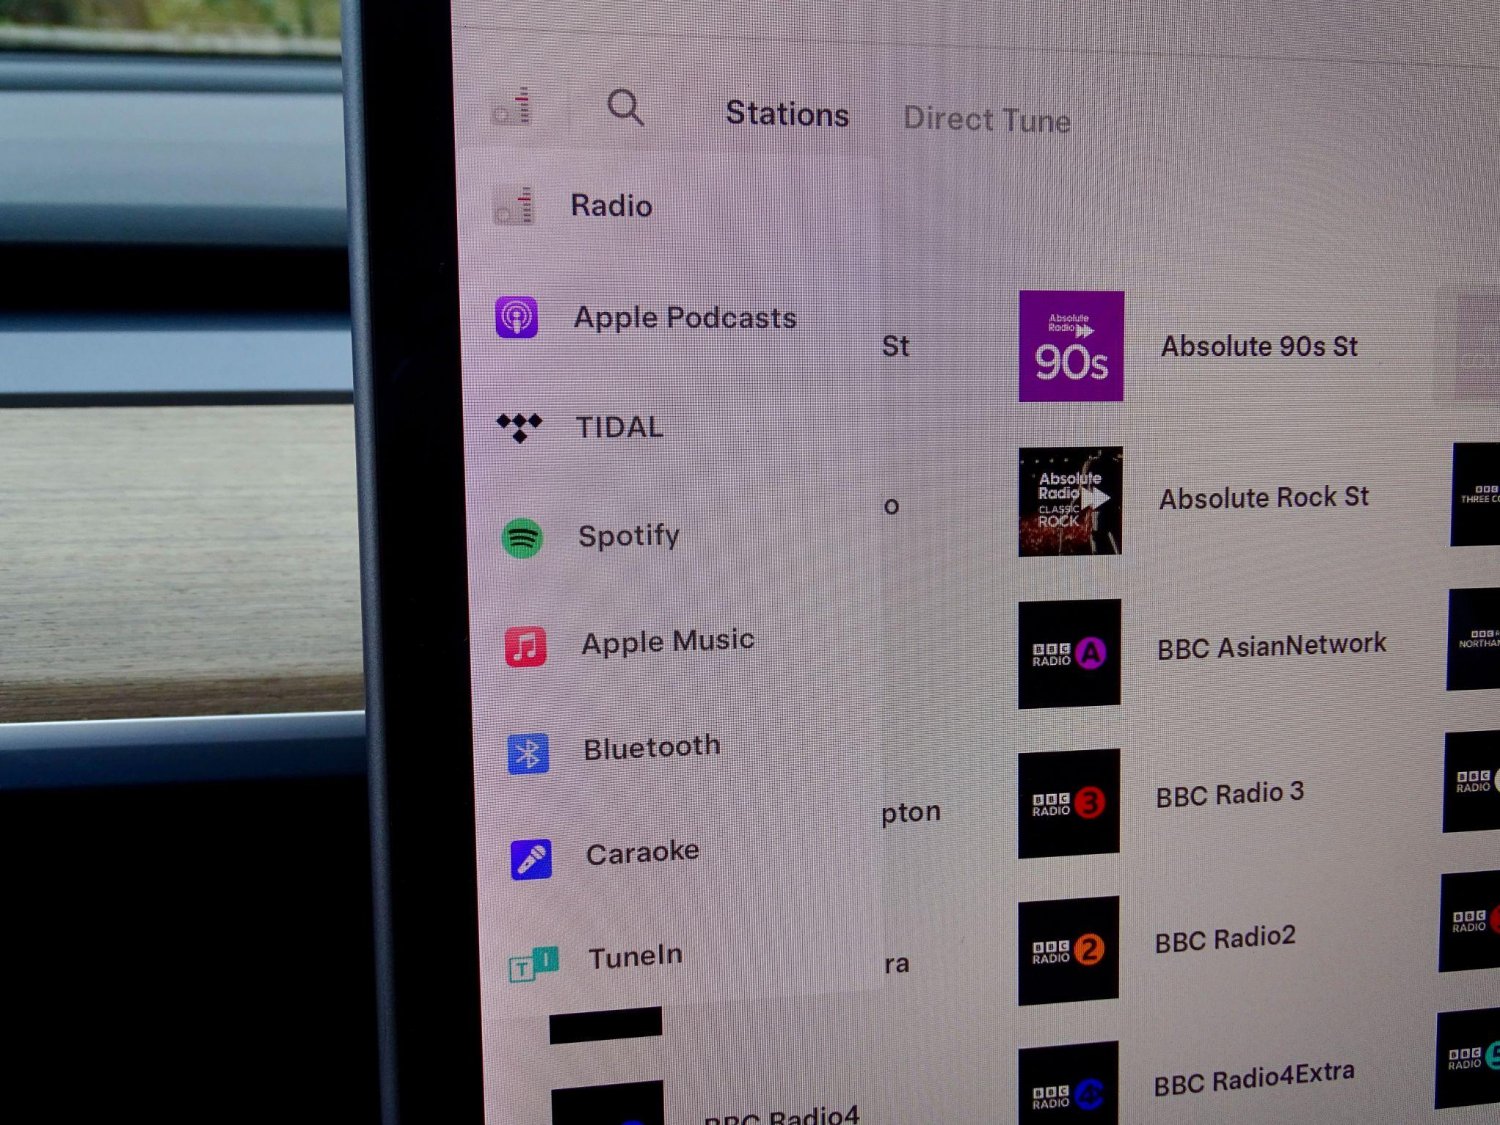Choose the TuneIn text entry

point(635,957)
